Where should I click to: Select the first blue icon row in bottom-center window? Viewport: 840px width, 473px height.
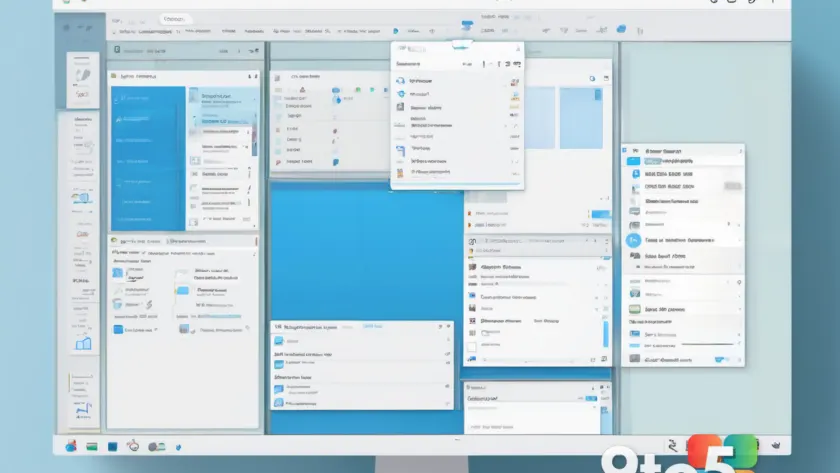(362, 341)
